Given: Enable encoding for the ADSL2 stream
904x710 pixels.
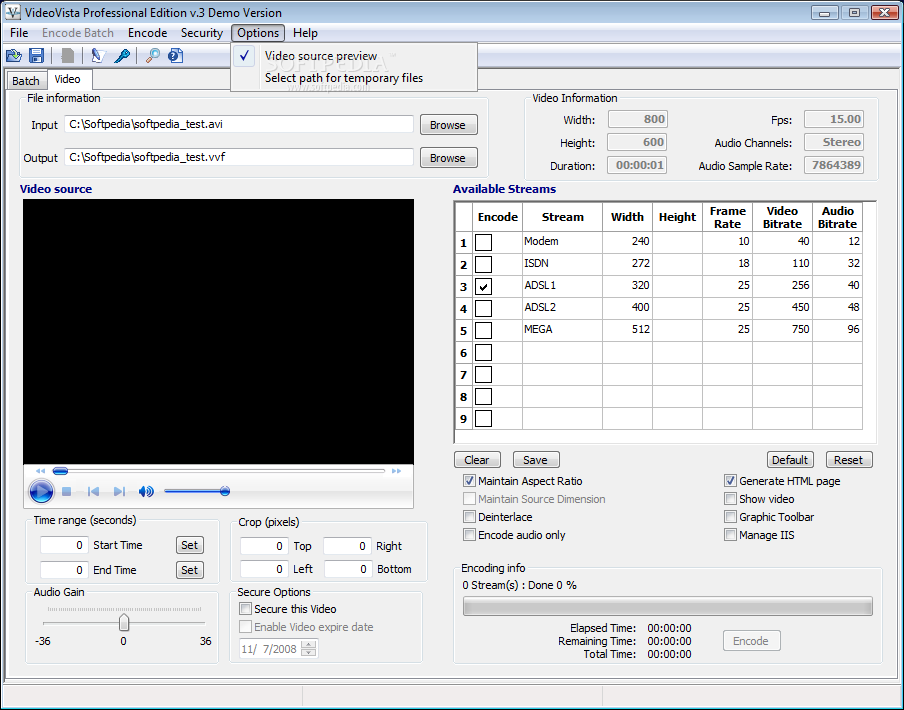Looking at the screenshot, I should pos(483,308).
